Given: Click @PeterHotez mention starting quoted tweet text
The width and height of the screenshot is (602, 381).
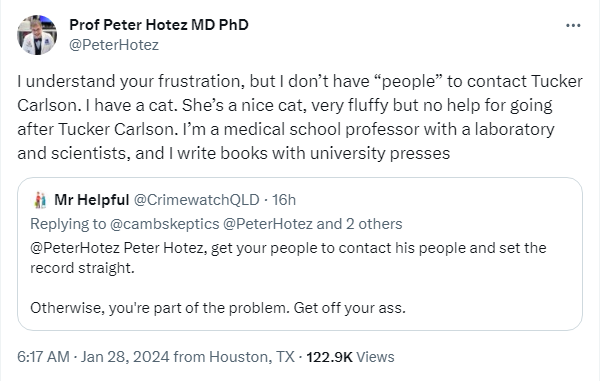Looking at the screenshot, I should click(x=75, y=248).
